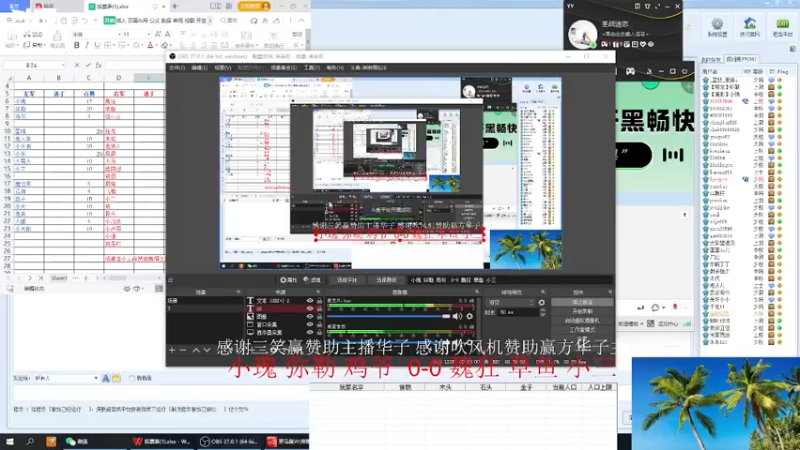Click the studio mode button in OBS

pos(582,330)
